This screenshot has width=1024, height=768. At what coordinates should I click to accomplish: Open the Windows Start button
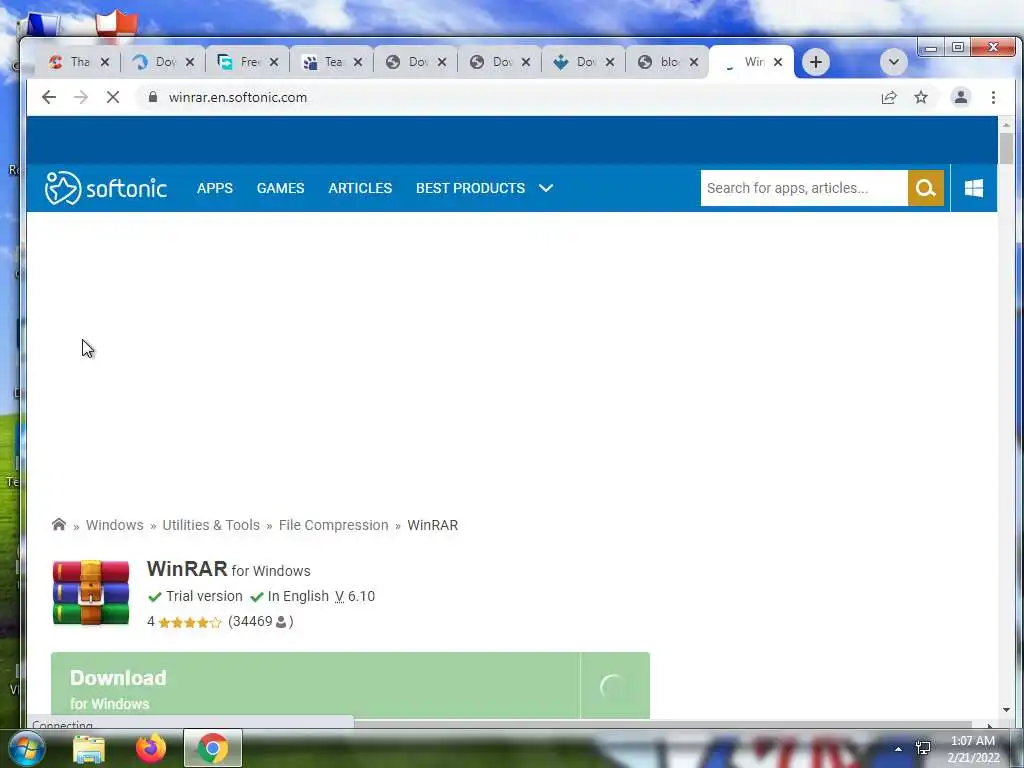coord(25,748)
